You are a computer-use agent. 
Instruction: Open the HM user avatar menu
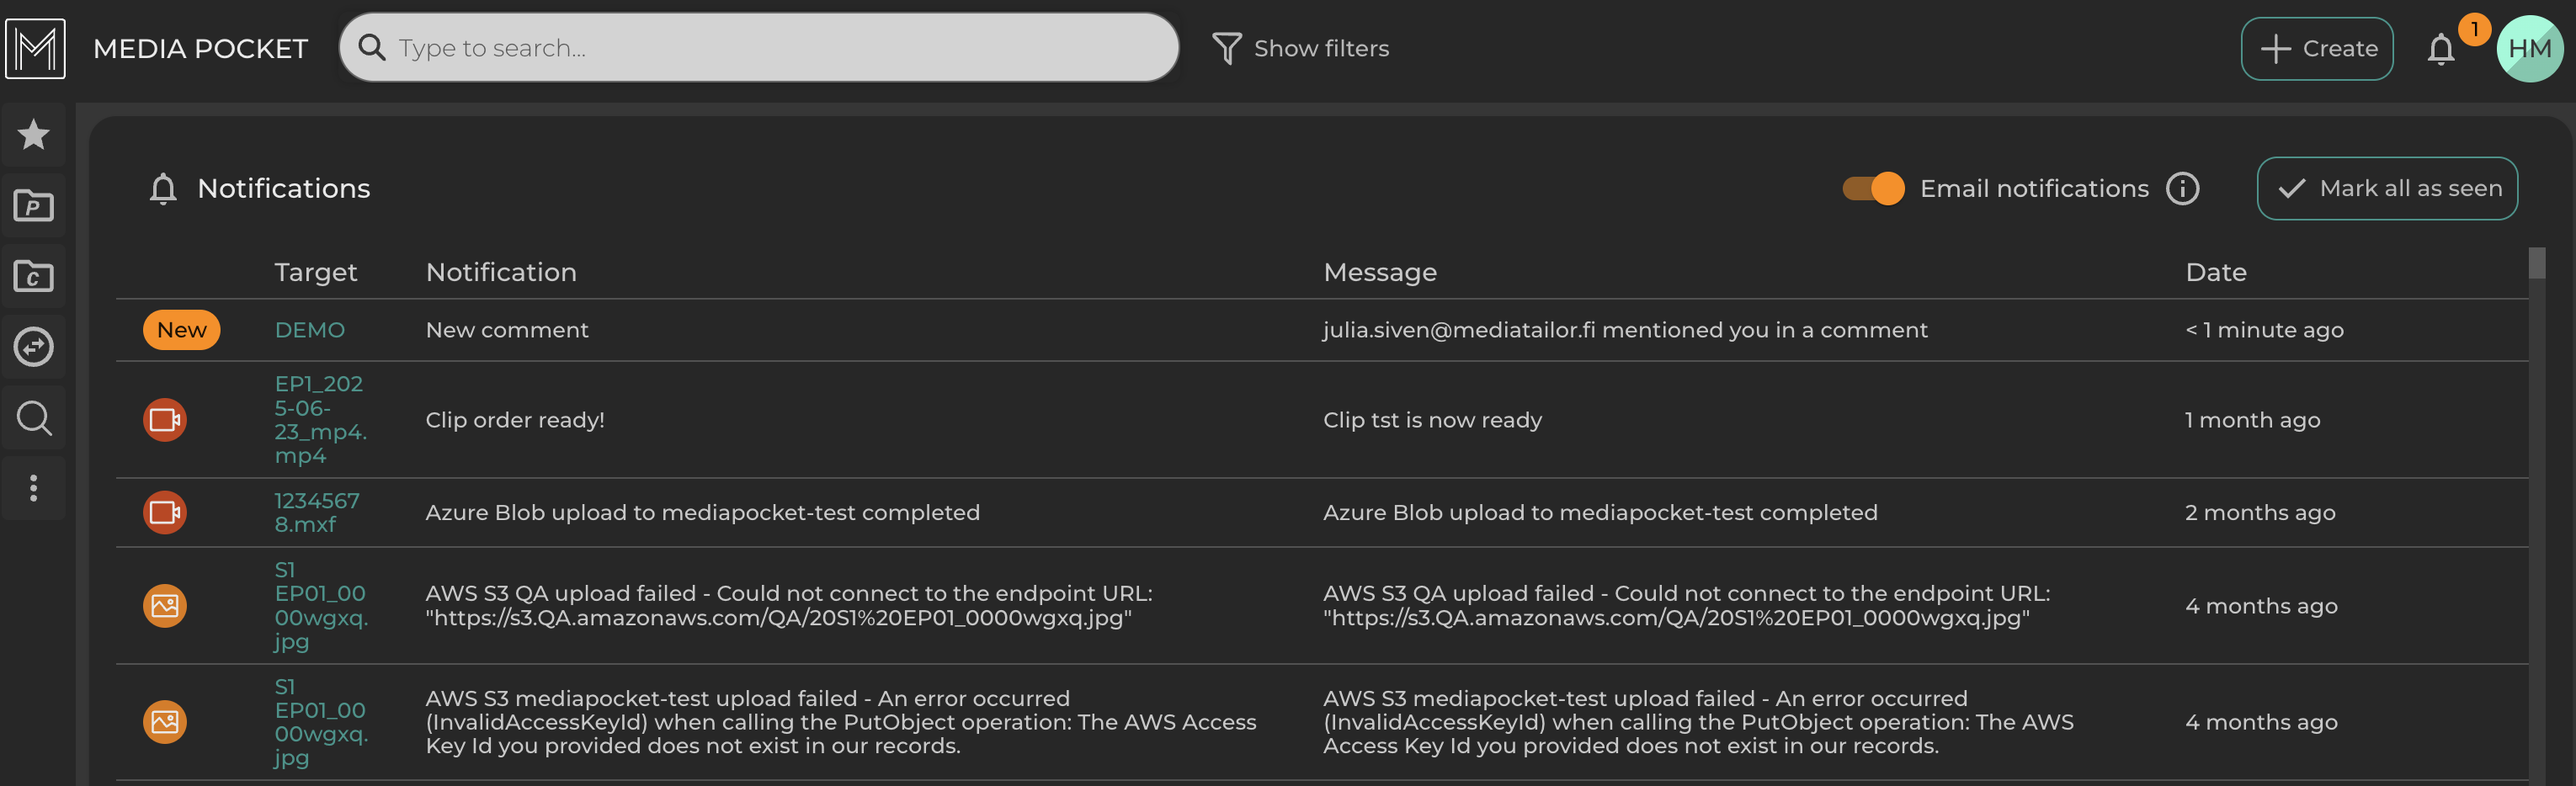(x=2529, y=49)
